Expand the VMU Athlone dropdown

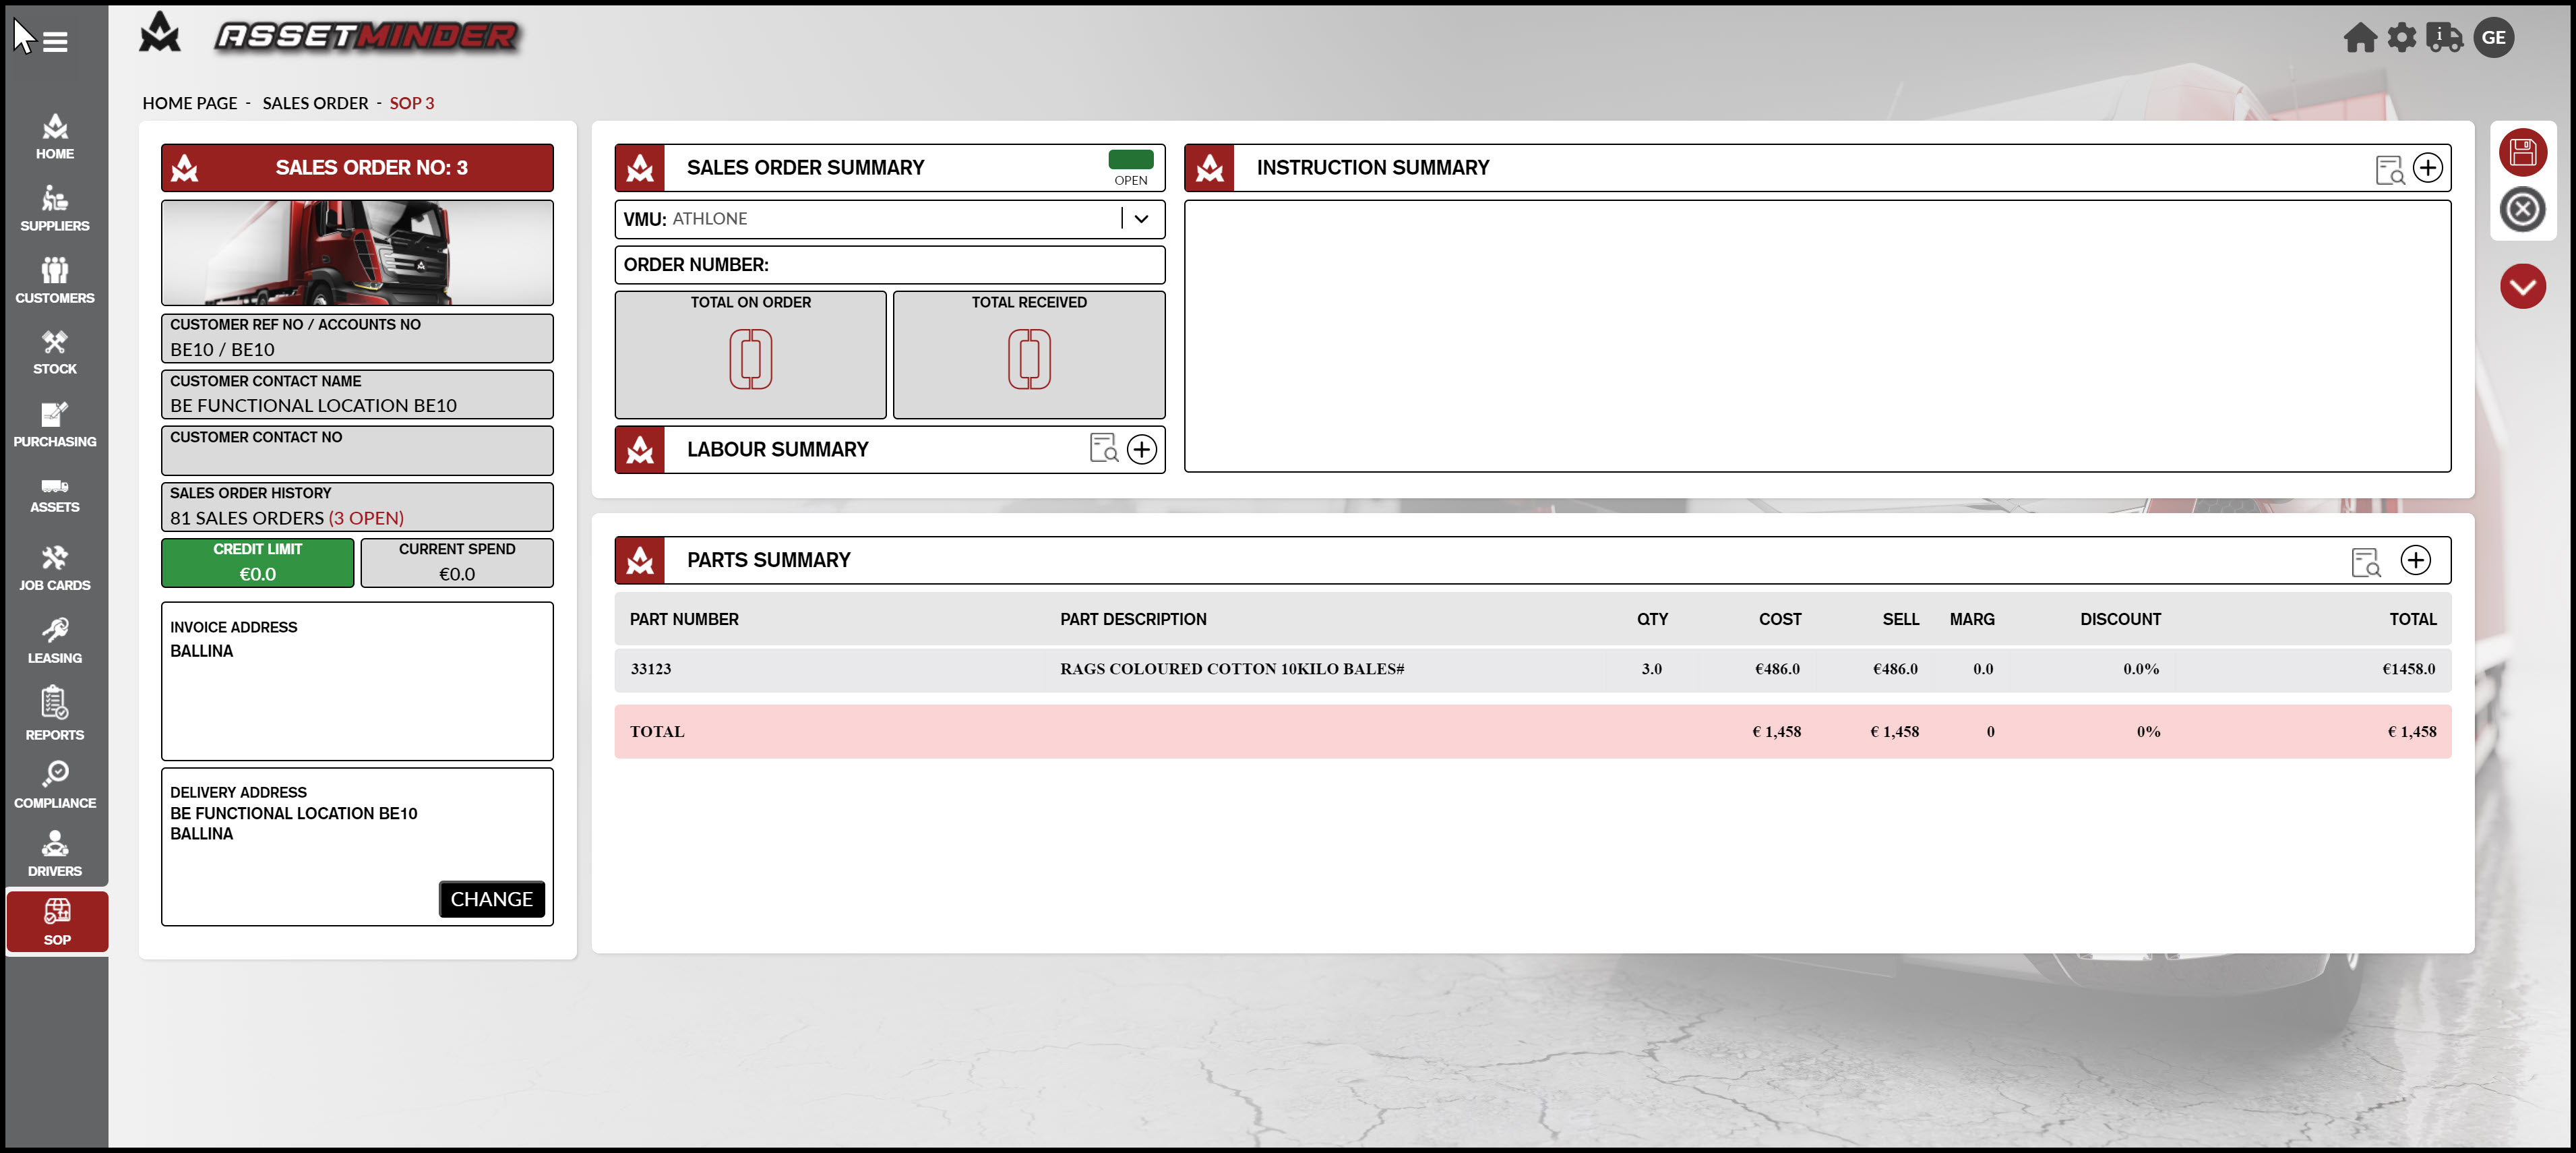[x=1141, y=219]
